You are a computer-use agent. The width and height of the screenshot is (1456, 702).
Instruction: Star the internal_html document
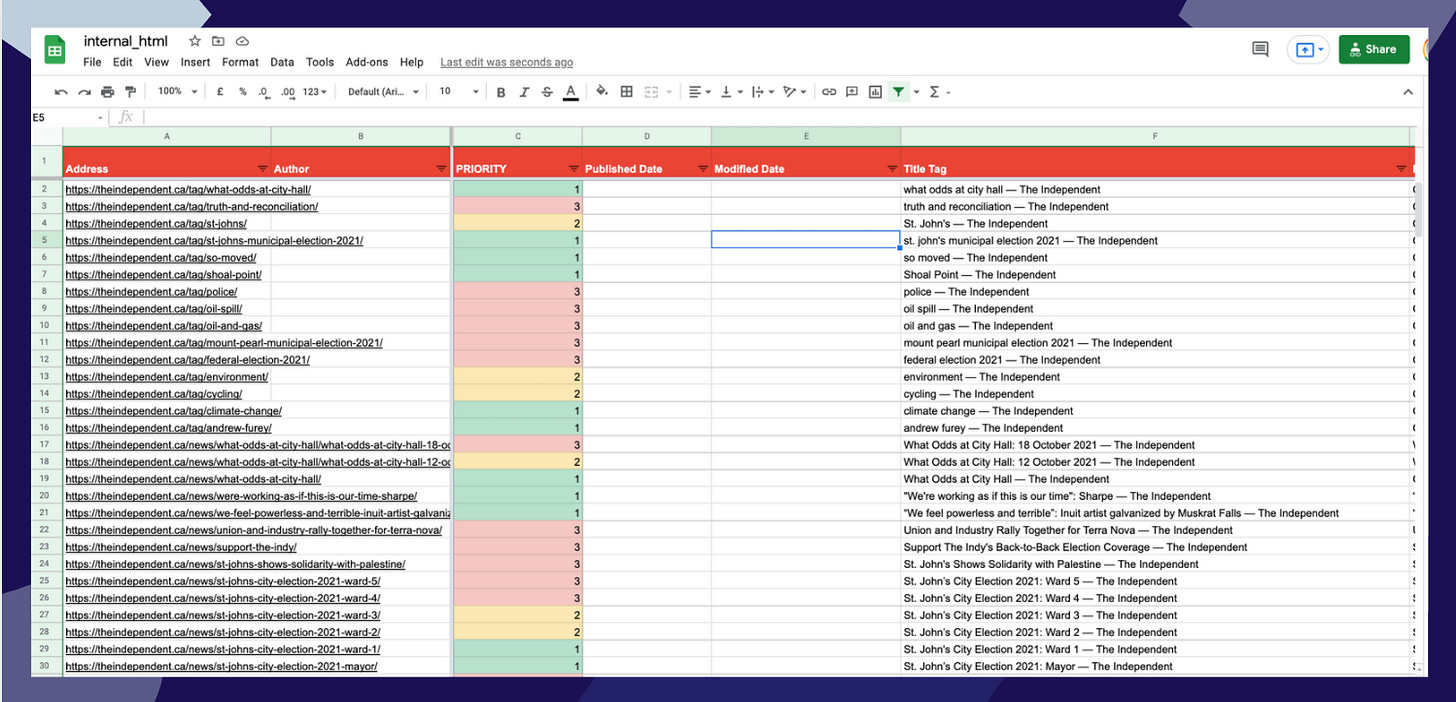tap(195, 41)
